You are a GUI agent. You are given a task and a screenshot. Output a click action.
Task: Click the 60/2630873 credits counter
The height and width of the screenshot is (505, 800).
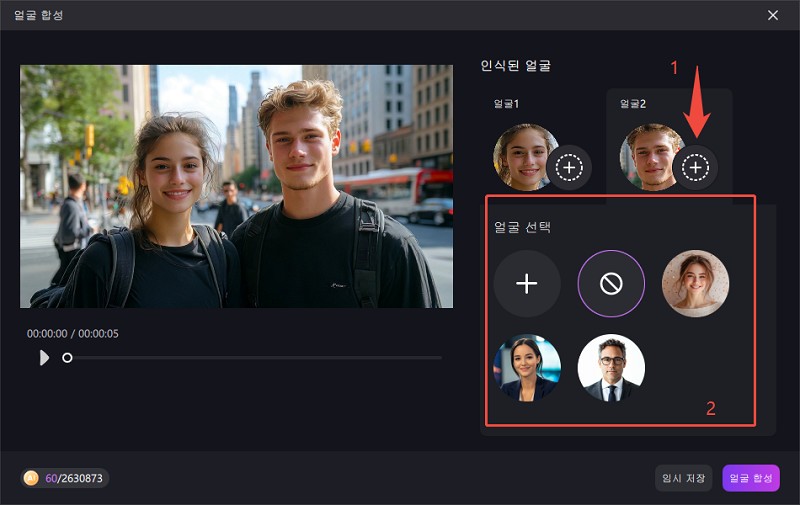(75, 478)
